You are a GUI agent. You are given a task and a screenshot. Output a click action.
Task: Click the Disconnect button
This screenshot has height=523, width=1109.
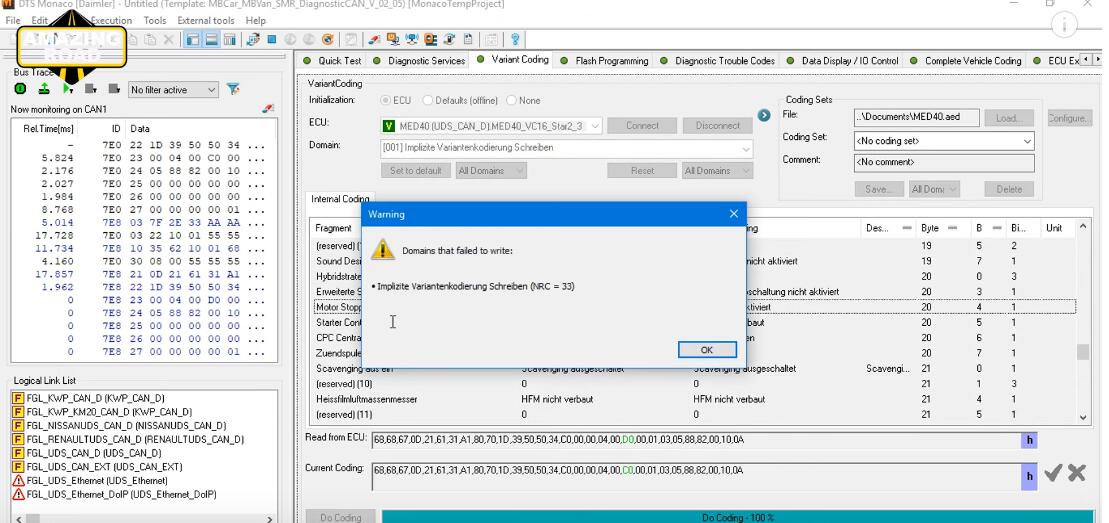click(x=717, y=126)
